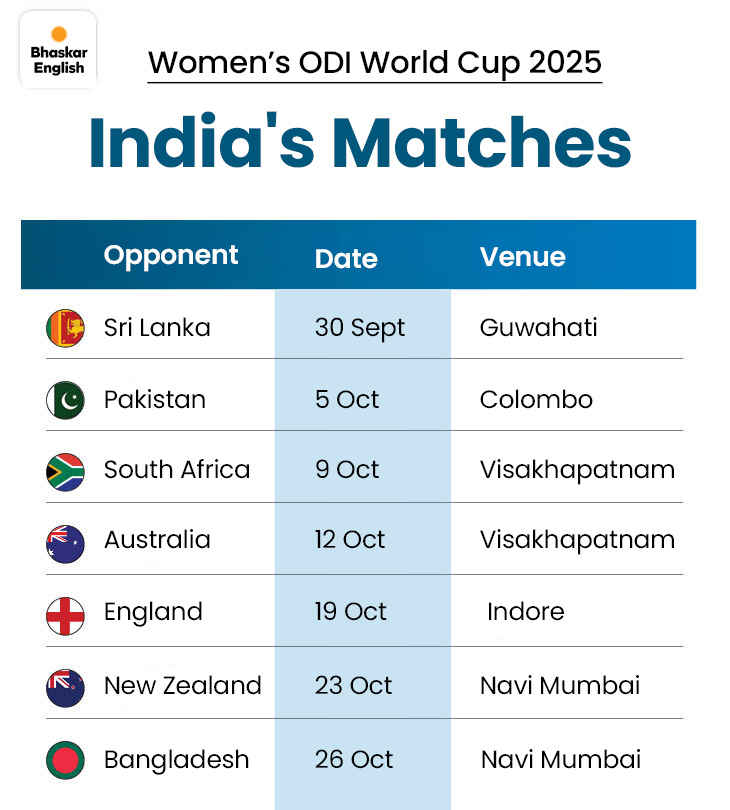Click the Women's ODI World Cup 2025 title
Viewport: 730px width, 810px height.
tap(375, 63)
